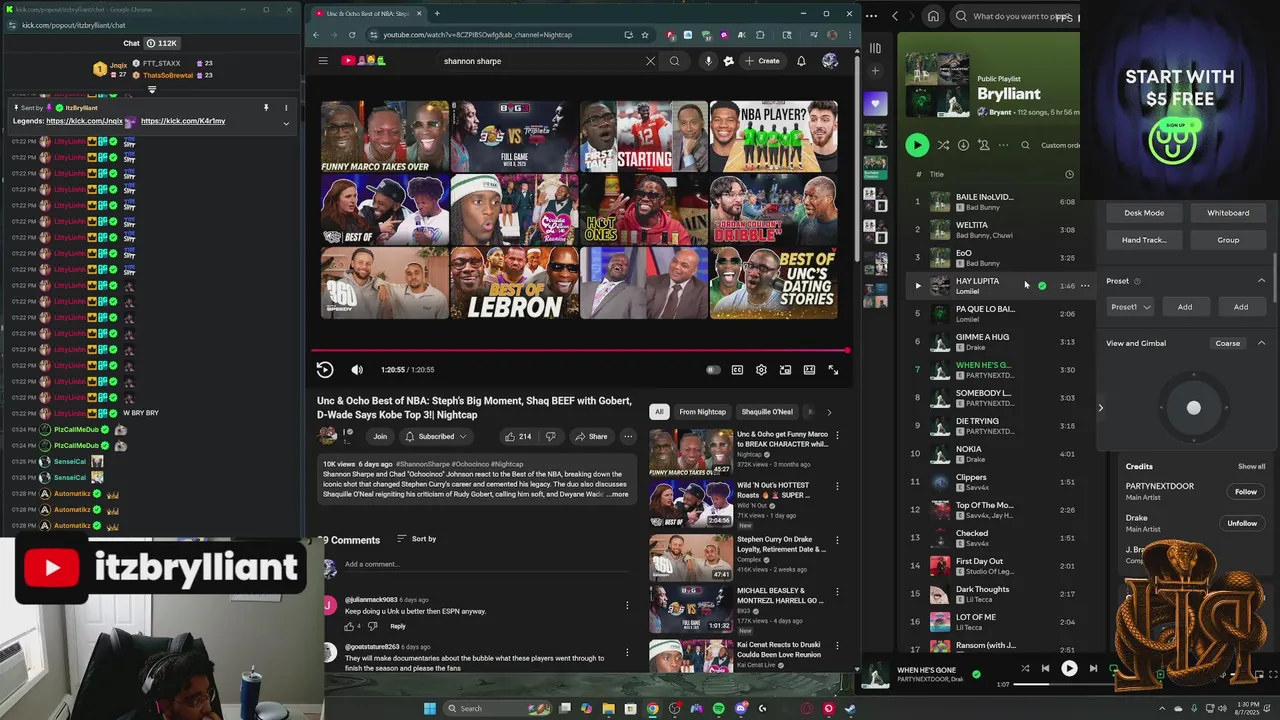The width and height of the screenshot is (1280, 720).
Task: Replay the YouTube video
Action: pyautogui.click(x=325, y=370)
